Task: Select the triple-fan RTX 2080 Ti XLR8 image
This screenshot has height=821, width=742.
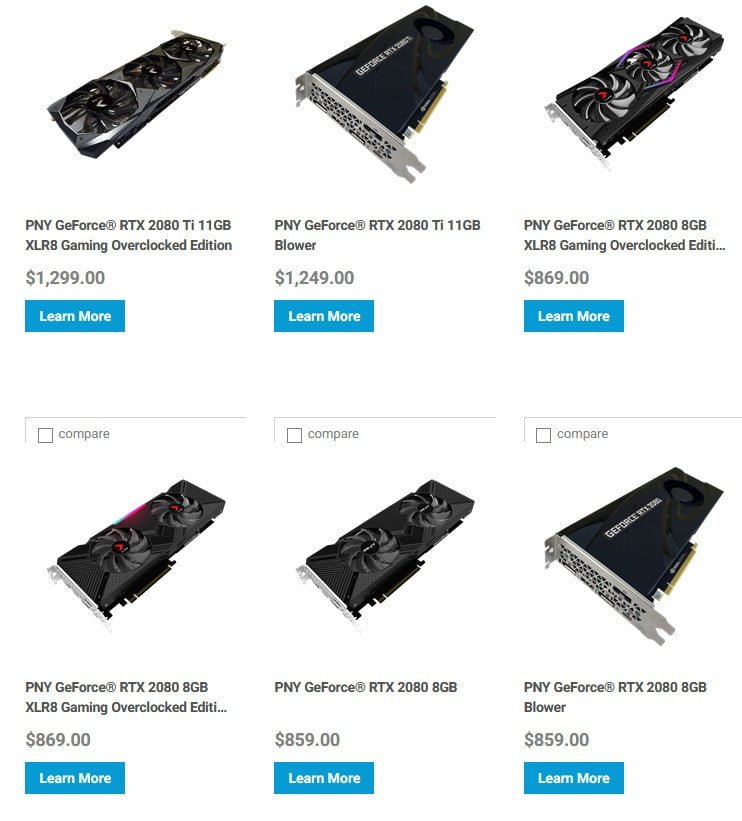Action: tap(137, 95)
